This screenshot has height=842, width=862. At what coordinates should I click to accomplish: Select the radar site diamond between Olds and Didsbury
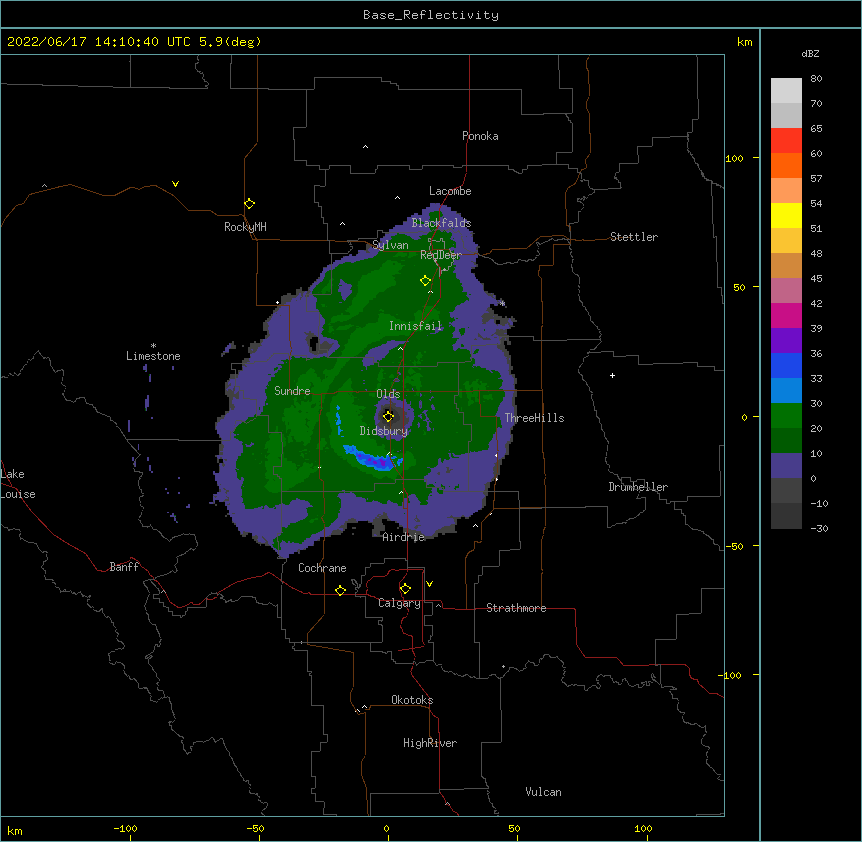[x=388, y=416]
